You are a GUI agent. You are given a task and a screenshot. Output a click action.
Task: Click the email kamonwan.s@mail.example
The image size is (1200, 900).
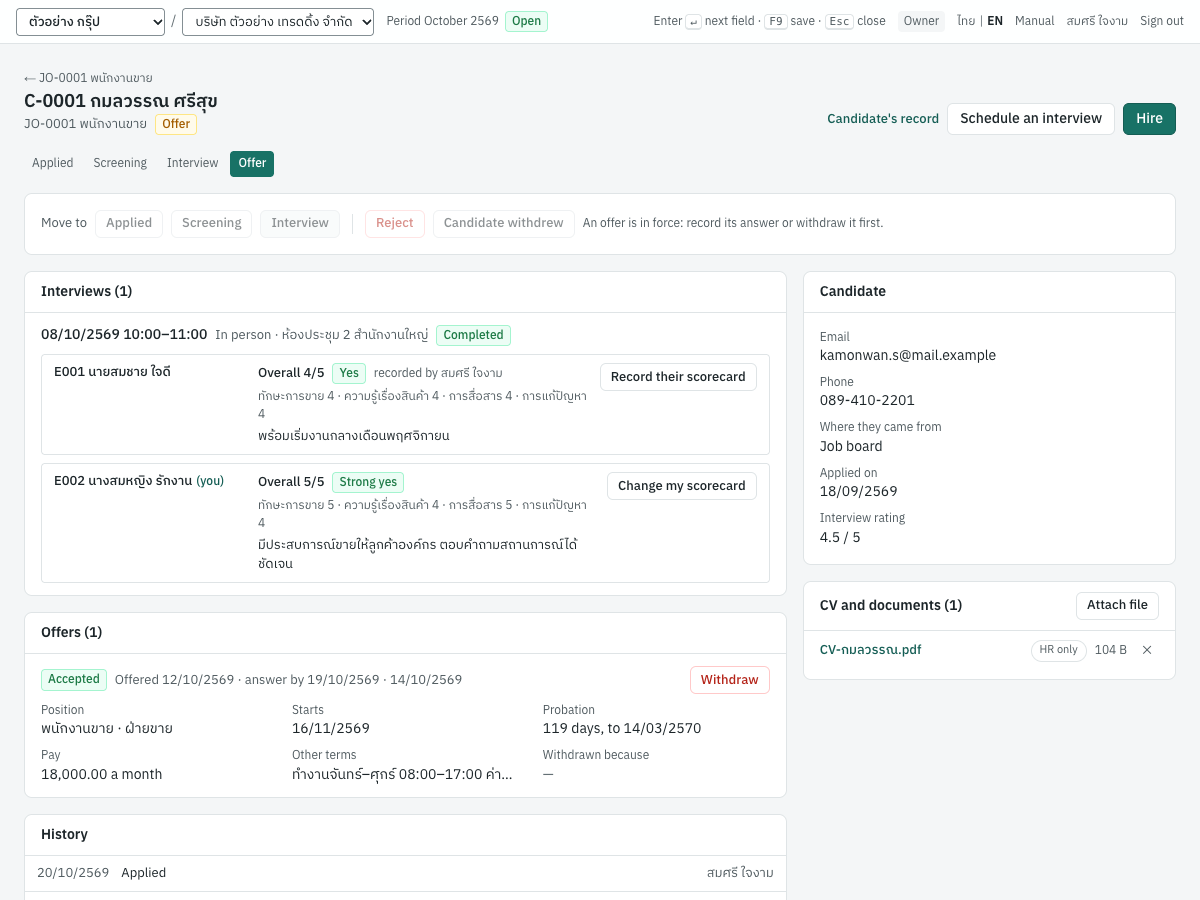908,355
